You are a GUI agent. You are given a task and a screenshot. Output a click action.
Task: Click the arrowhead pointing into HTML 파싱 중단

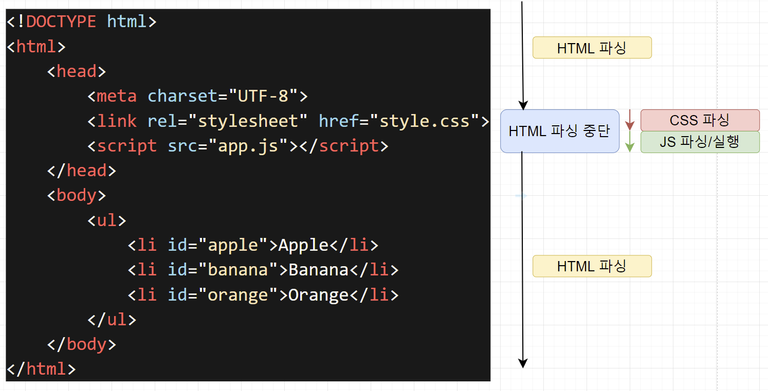(x=523, y=105)
